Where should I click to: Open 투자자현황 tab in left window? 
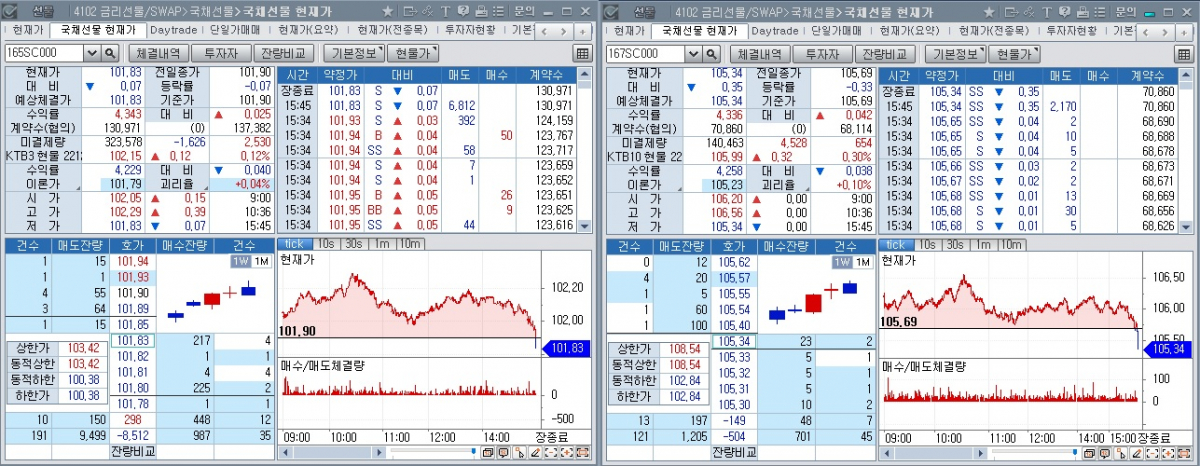(x=469, y=31)
